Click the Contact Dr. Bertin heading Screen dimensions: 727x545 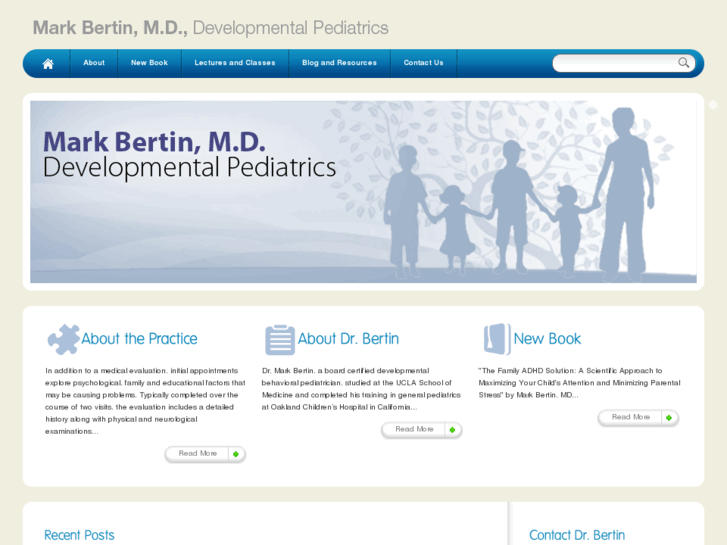coord(577,535)
